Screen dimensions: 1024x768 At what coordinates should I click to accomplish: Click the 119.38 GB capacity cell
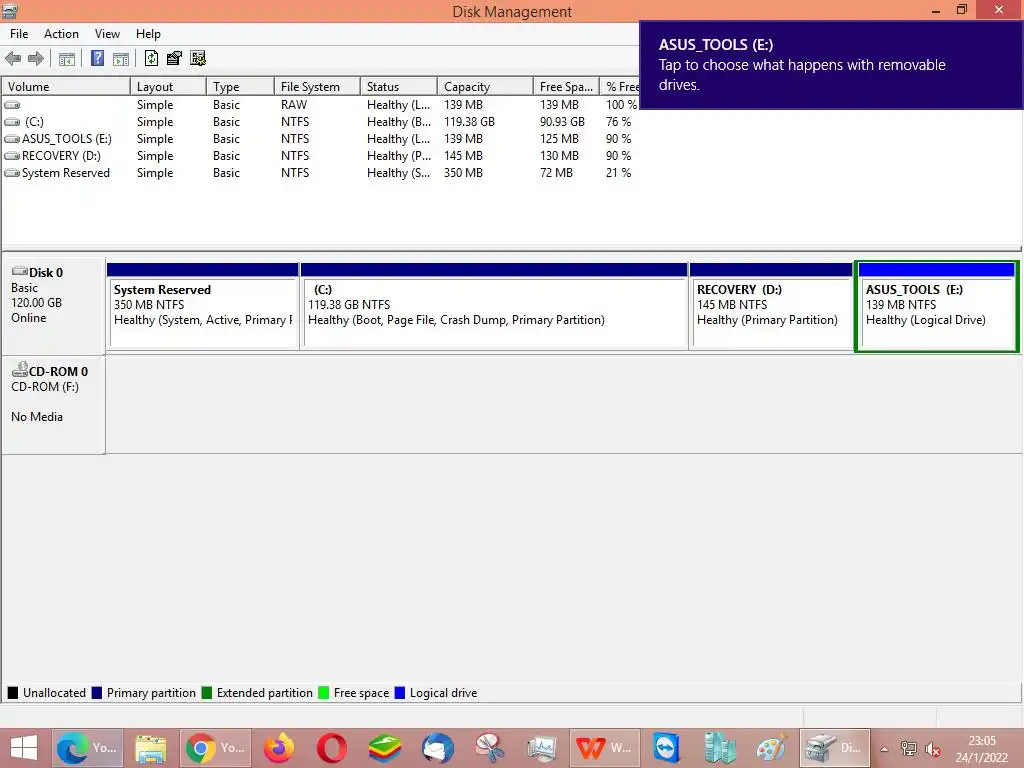(470, 121)
